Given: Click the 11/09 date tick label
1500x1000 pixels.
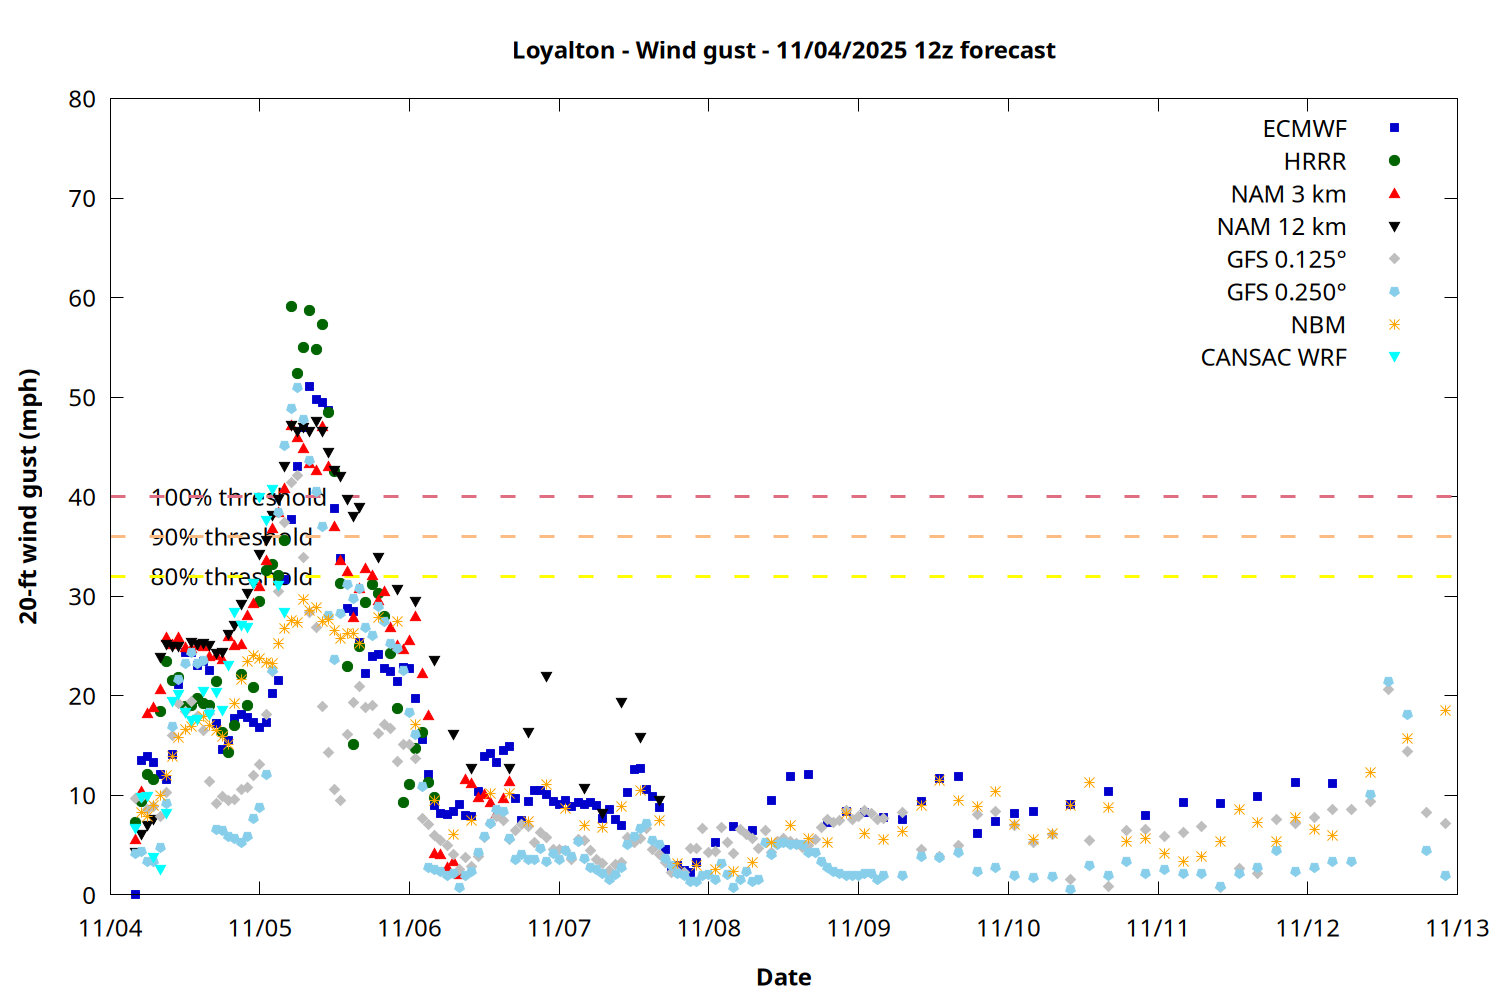Looking at the screenshot, I should click(858, 928).
